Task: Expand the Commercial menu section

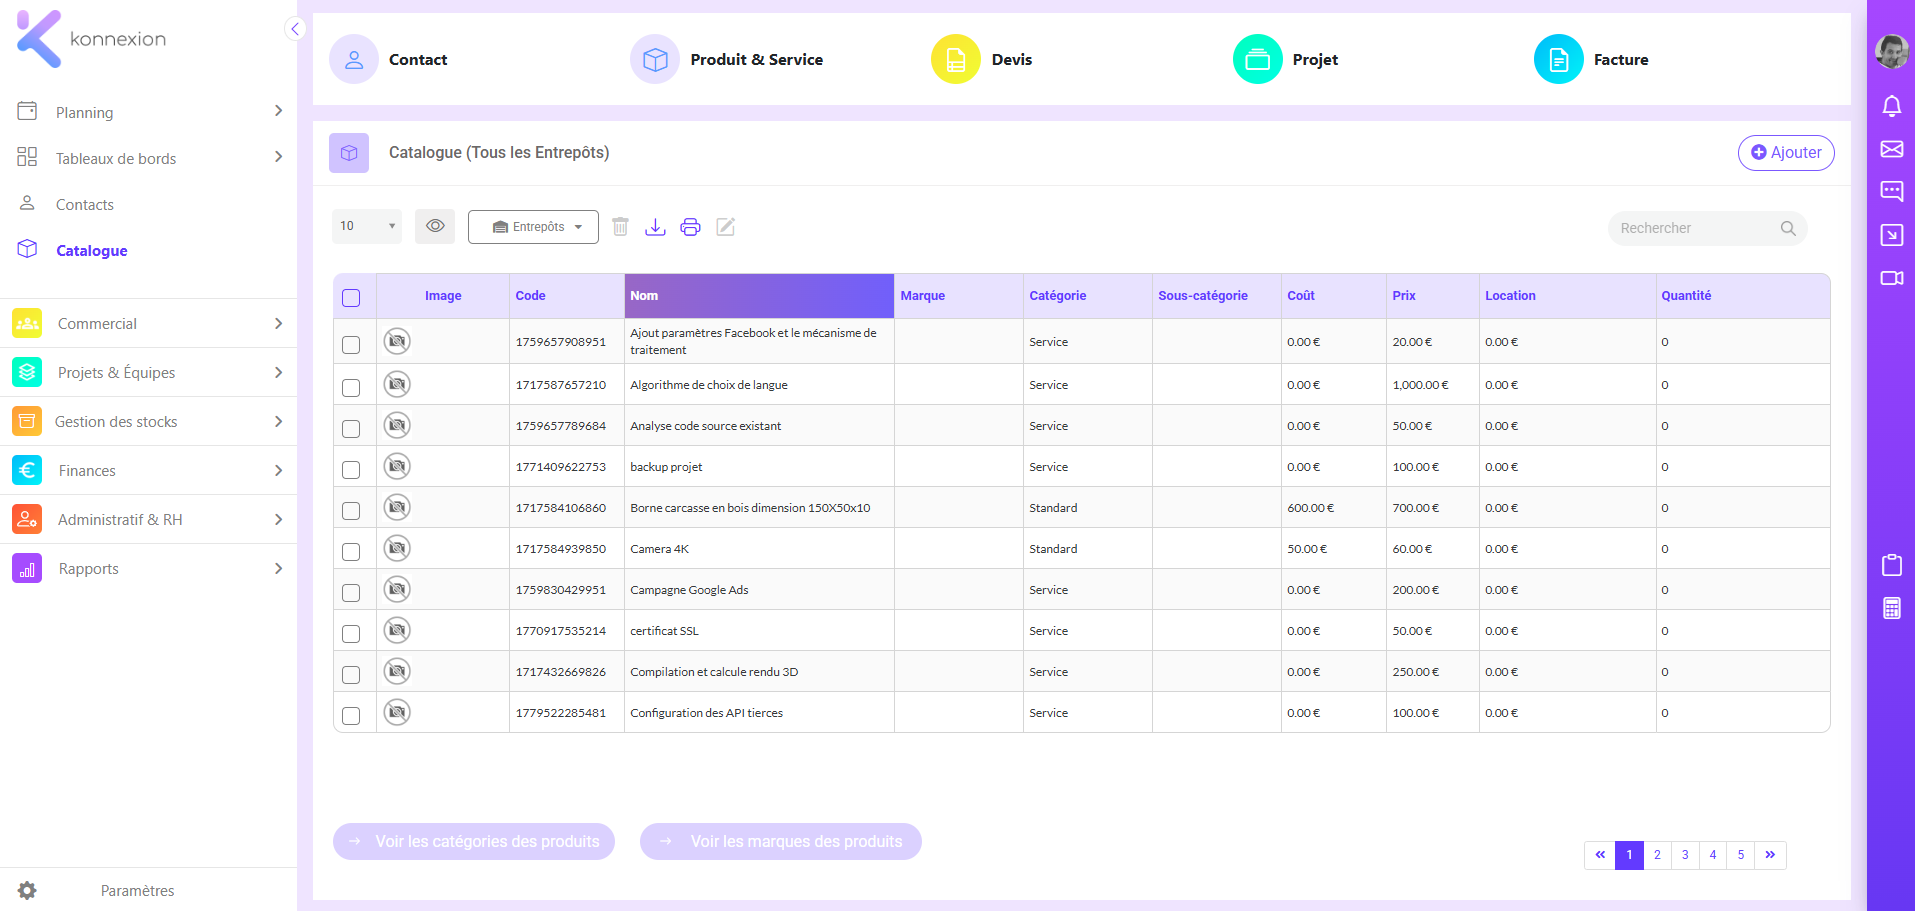Action: [x=148, y=323]
